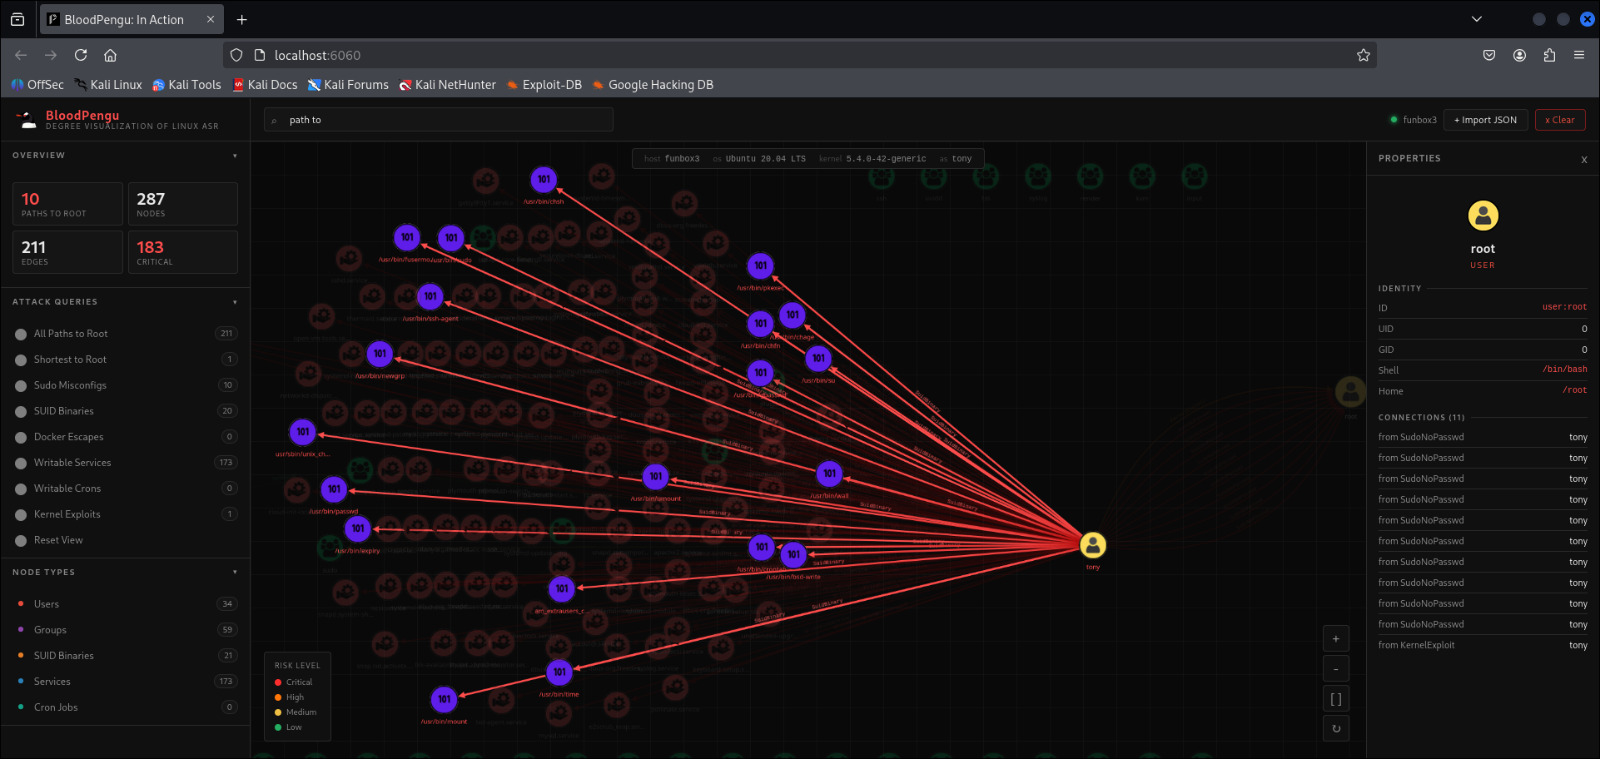1600x759 pixels.
Task: Click the BloodPengu penguin logo
Action: tap(26, 120)
